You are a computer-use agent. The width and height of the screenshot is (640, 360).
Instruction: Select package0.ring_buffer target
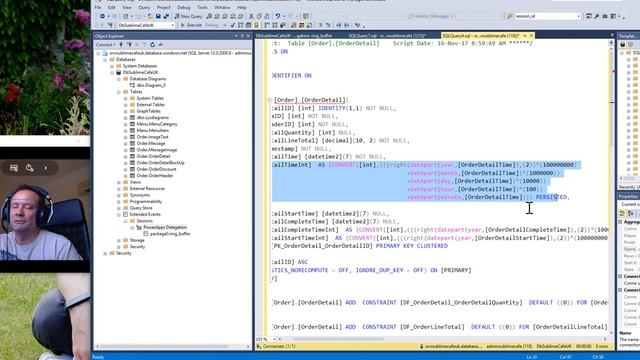pos(170,234)
